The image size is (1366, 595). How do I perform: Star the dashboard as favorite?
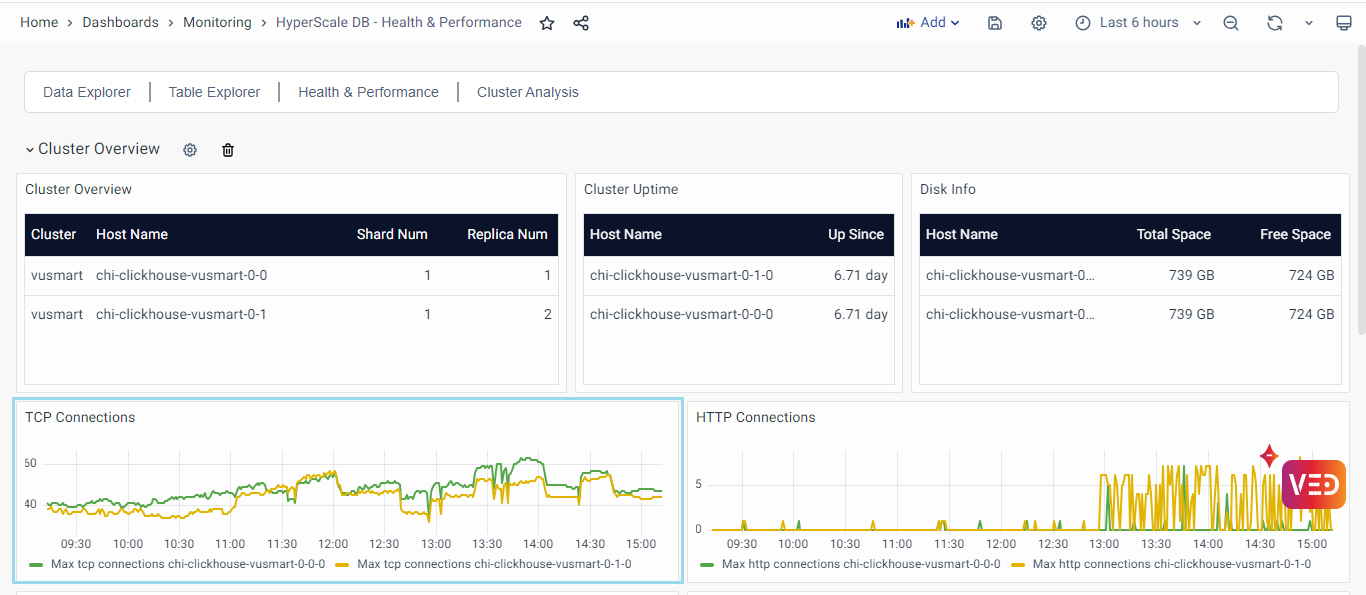pyautogui.click(x=547, y=23)
